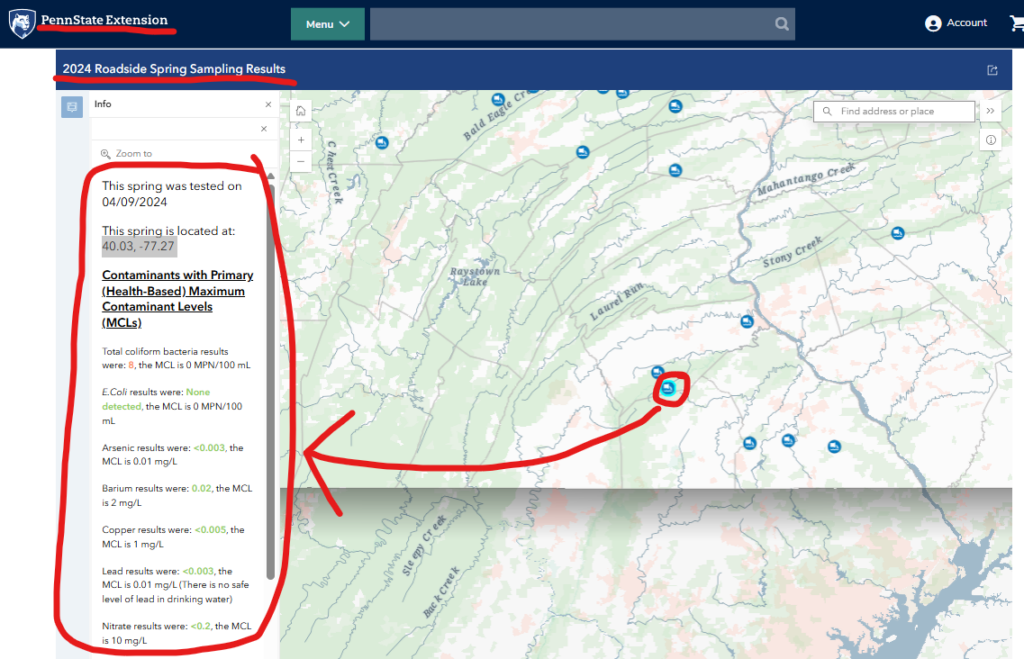
Task: Click the Find address search icon
Action: 827,111
